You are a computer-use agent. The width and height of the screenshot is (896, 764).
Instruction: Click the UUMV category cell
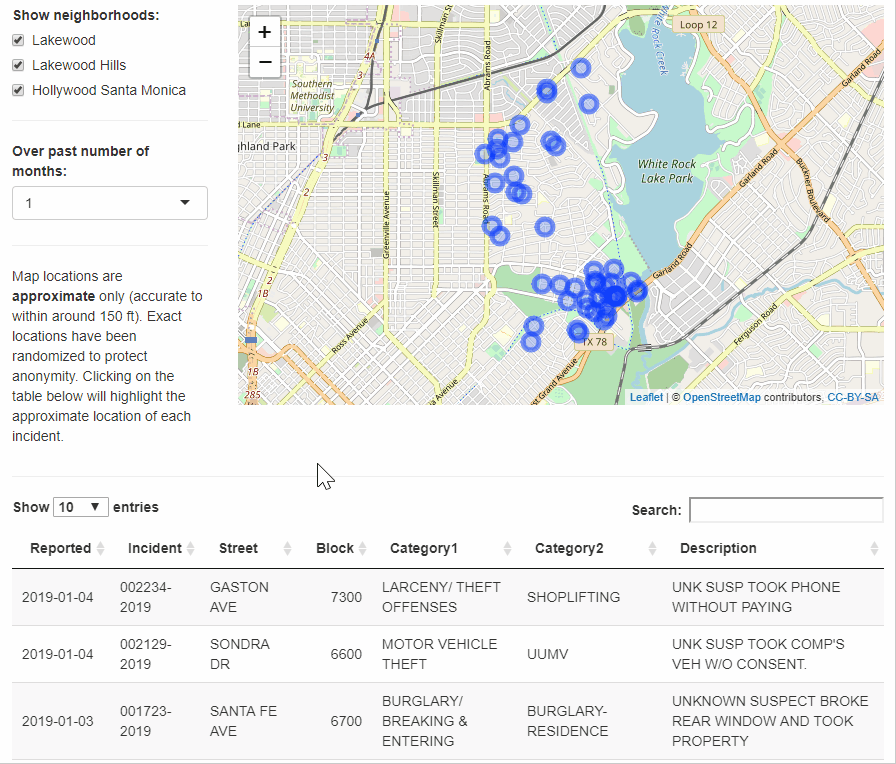[x=547, y=654]
